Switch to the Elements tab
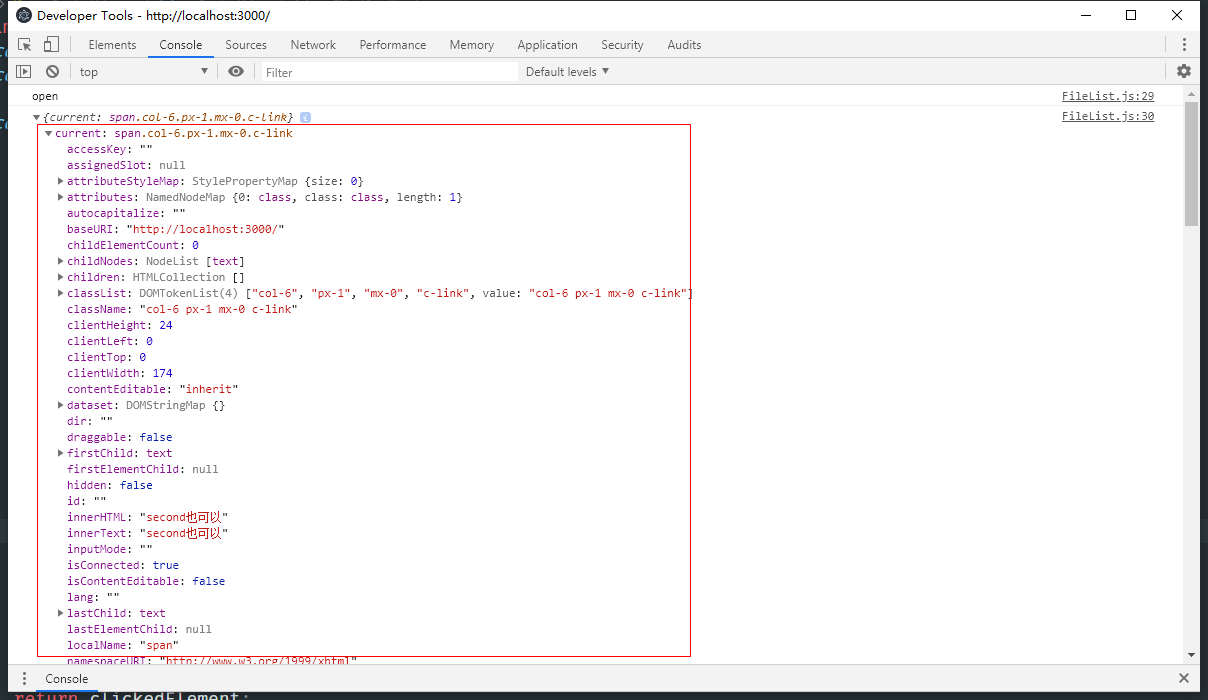 pyautogui.click(x=112, y=45)
